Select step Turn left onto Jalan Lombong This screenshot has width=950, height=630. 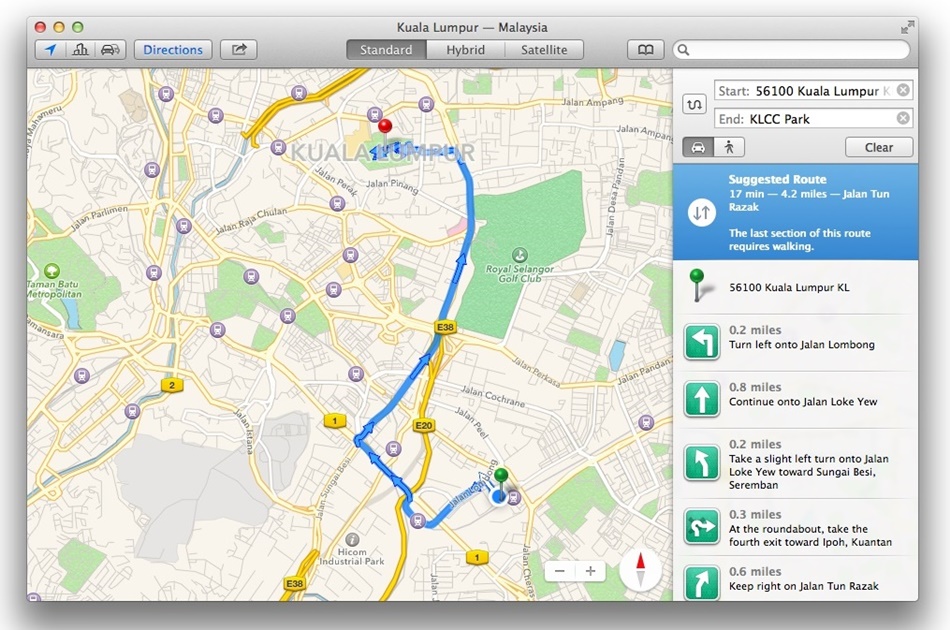click(796, 342)
